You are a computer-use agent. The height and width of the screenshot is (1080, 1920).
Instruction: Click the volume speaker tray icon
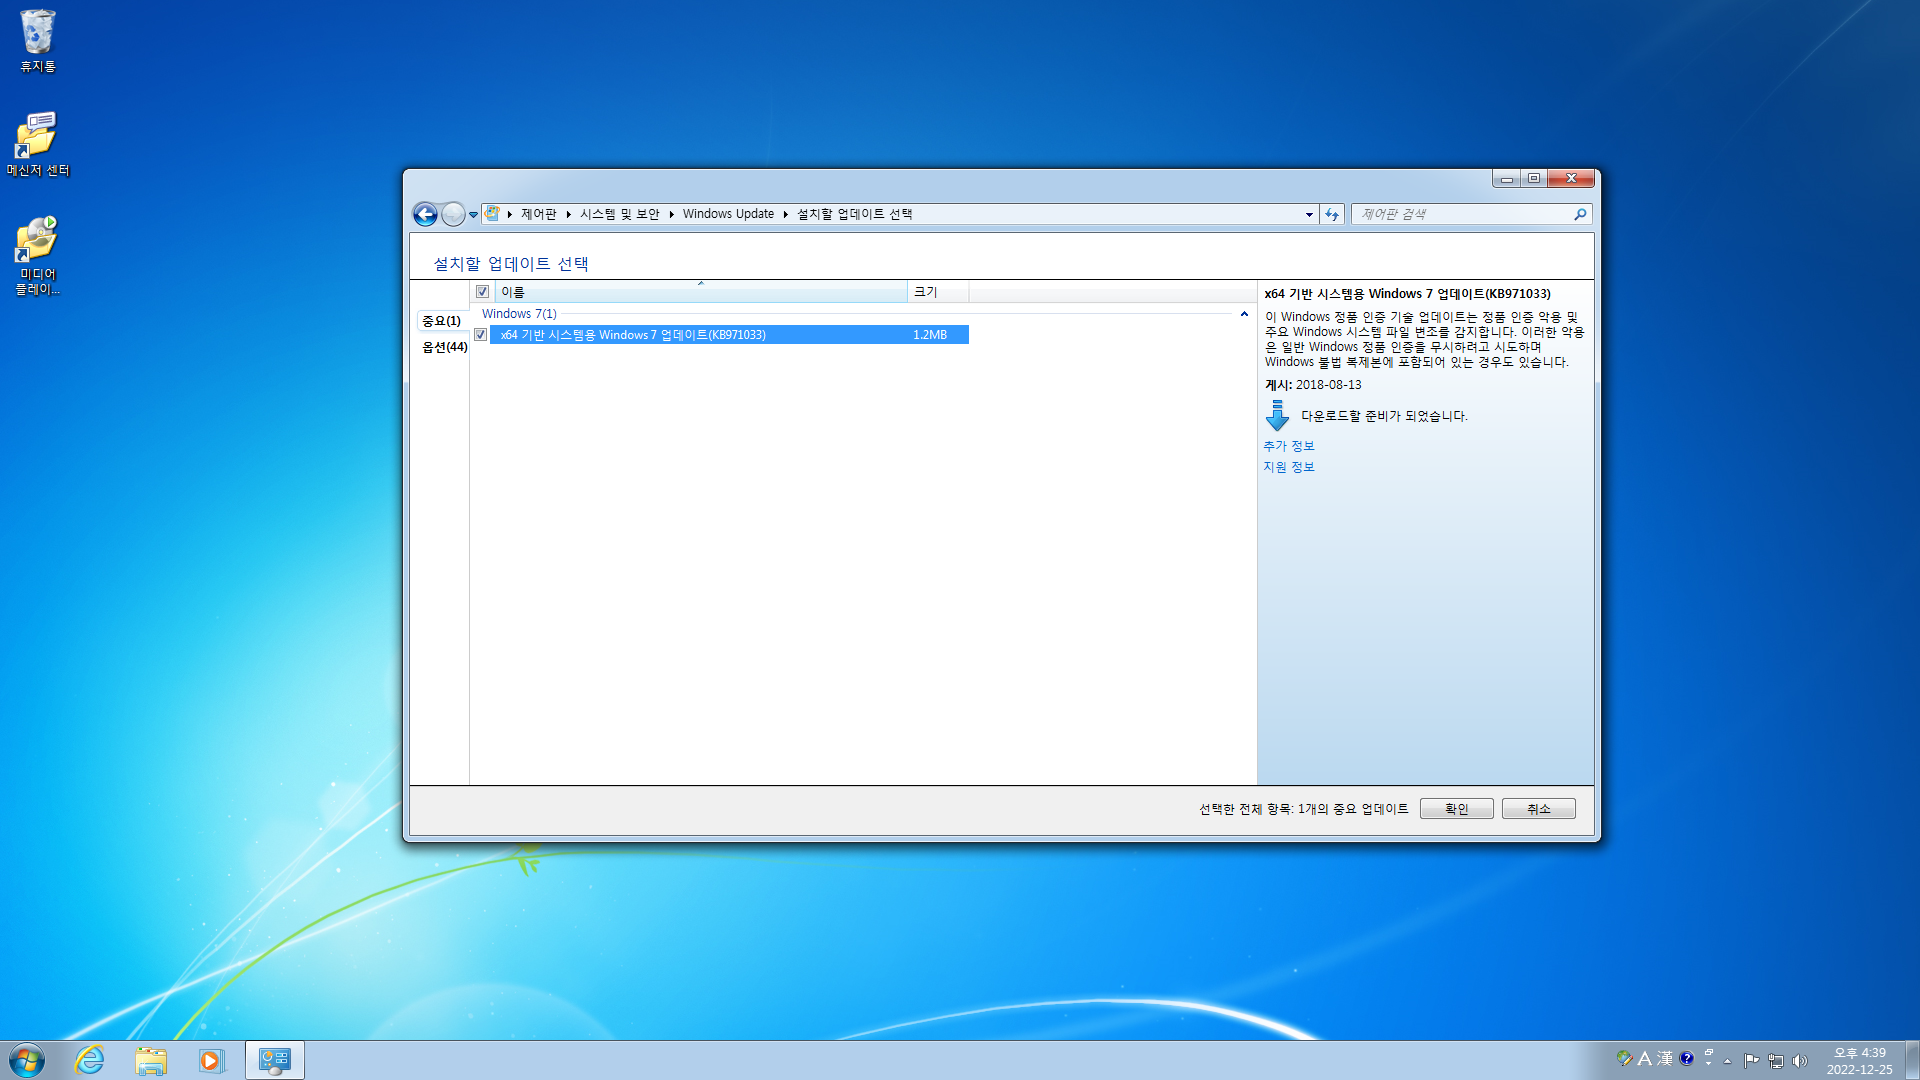point(1800,1061)
